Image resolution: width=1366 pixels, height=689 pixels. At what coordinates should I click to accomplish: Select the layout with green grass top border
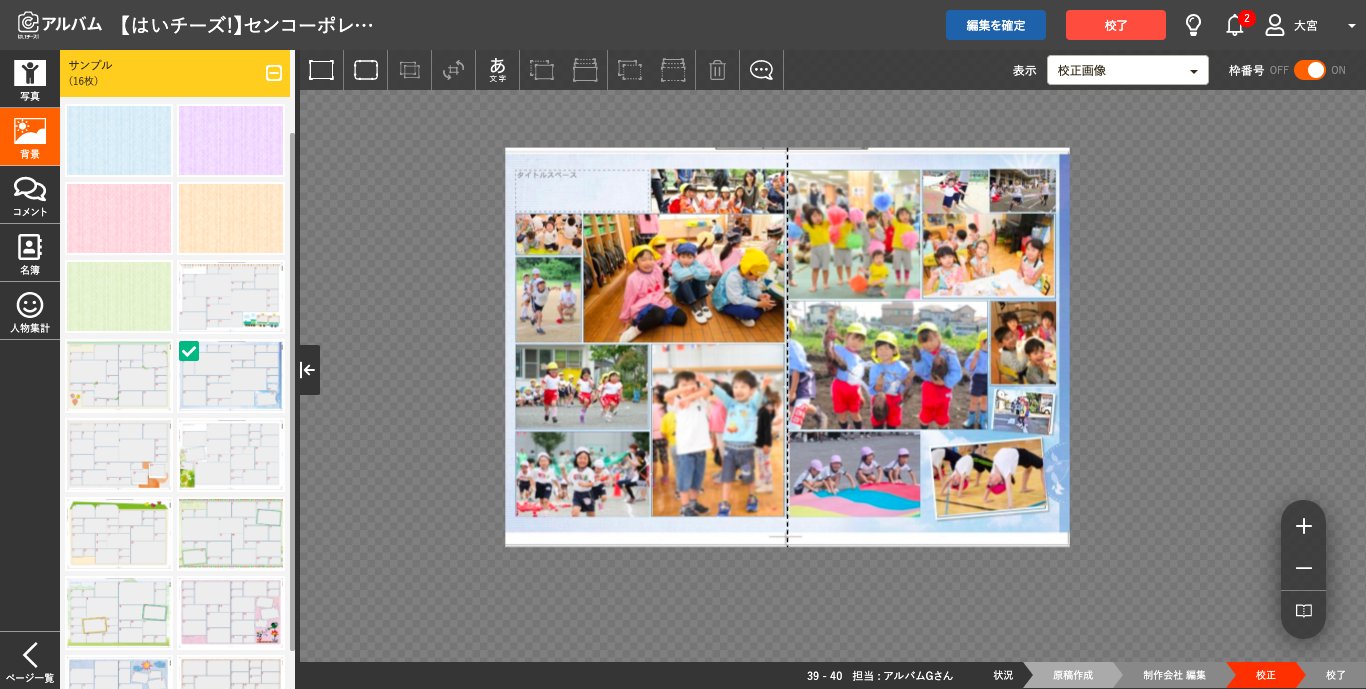click(119, 533)
